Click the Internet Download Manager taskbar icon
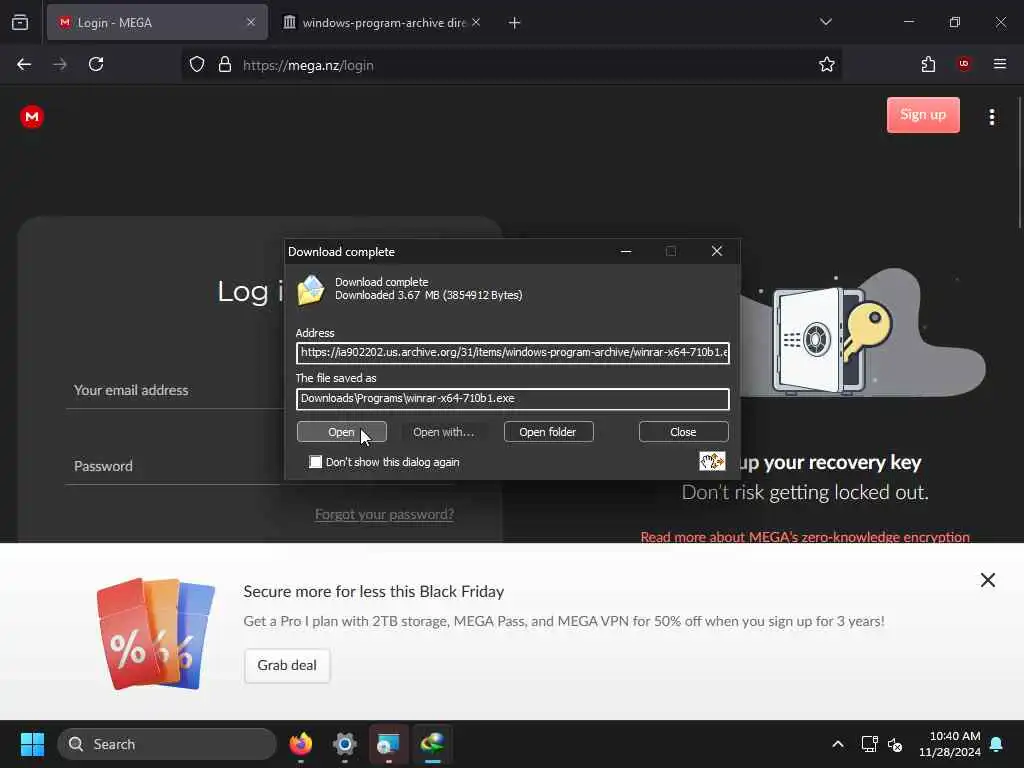The width and height of the screenshot is (1024, 768). tap(432, 744)
